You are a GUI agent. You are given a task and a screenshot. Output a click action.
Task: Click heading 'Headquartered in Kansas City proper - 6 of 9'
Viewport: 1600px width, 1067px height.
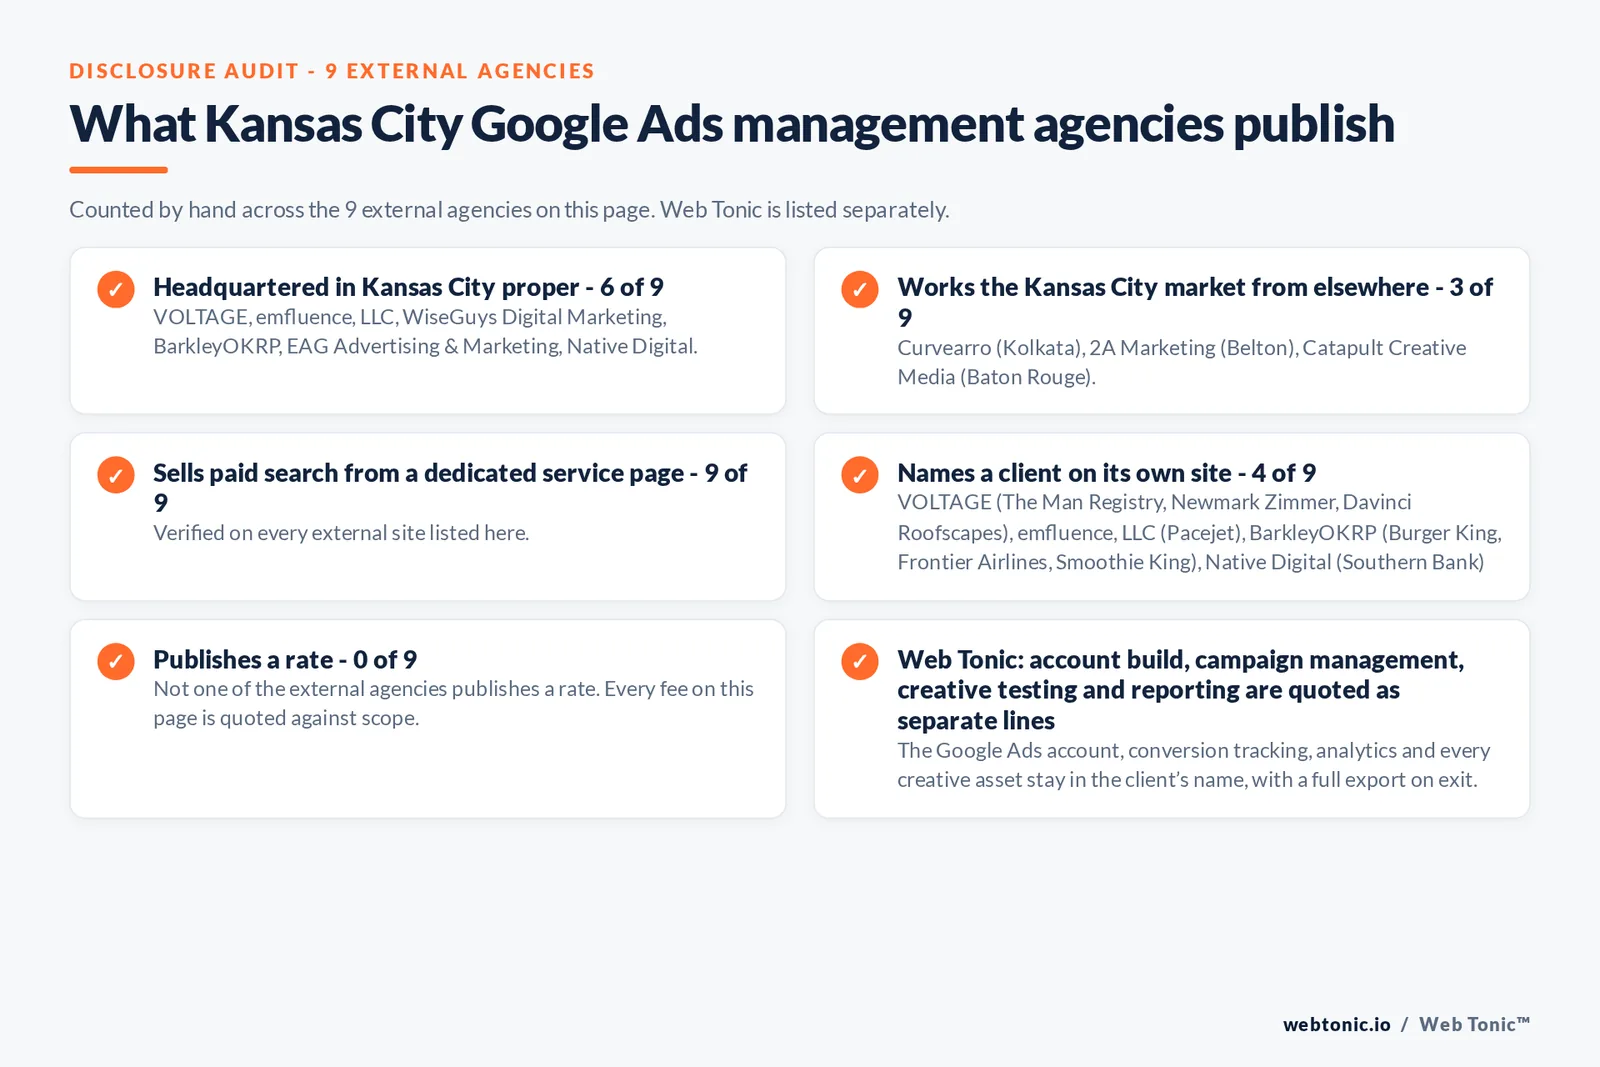coord(408,287)
